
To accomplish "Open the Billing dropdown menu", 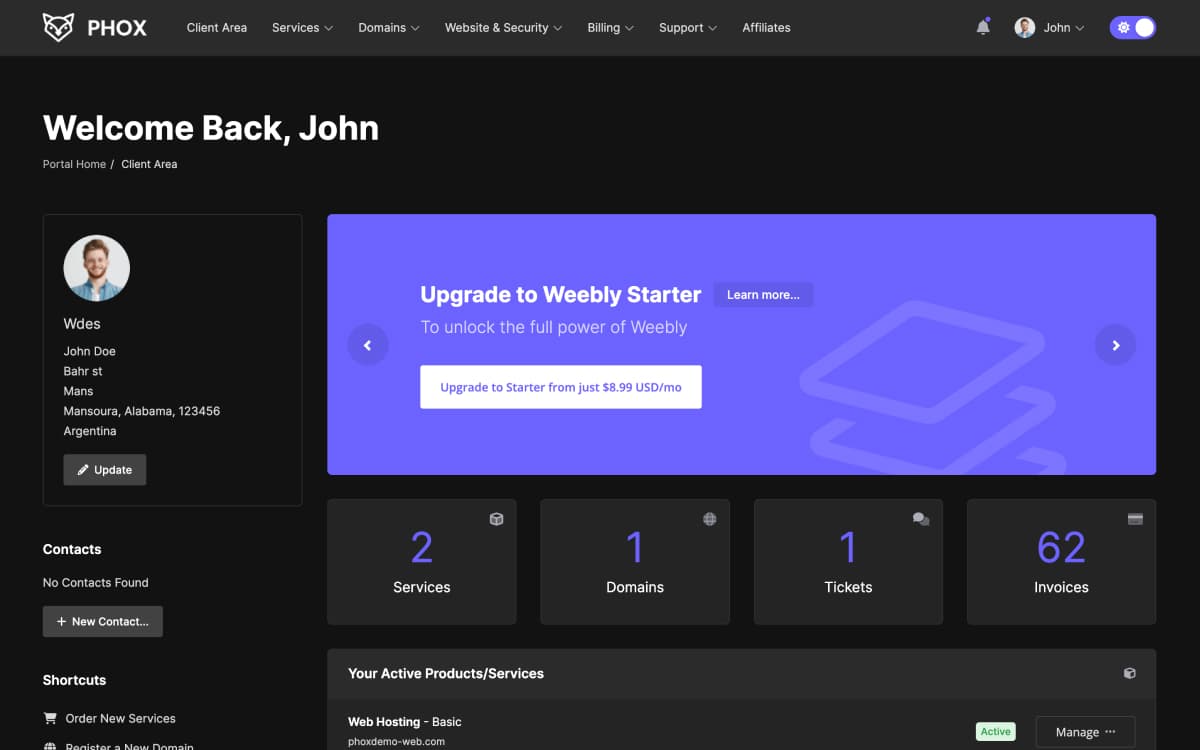I will click(610, 27).
